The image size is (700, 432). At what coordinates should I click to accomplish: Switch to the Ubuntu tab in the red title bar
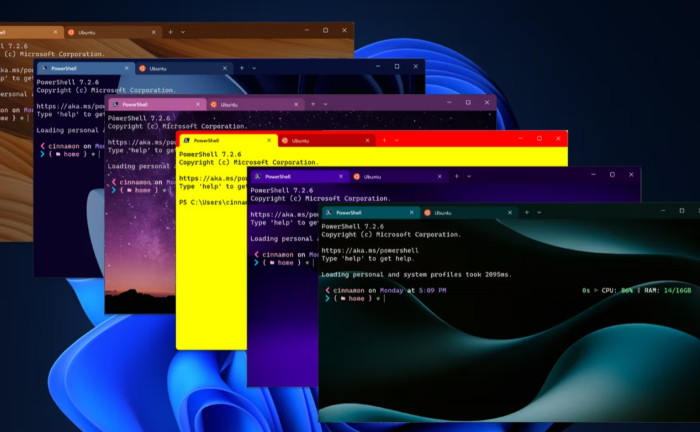[326, 141]
